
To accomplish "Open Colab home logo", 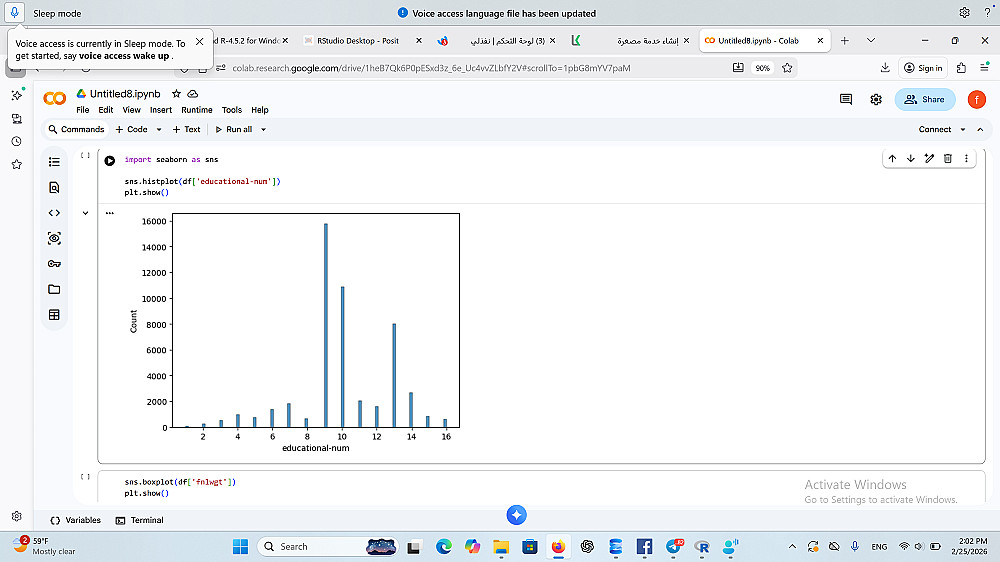I will point(55,98).
